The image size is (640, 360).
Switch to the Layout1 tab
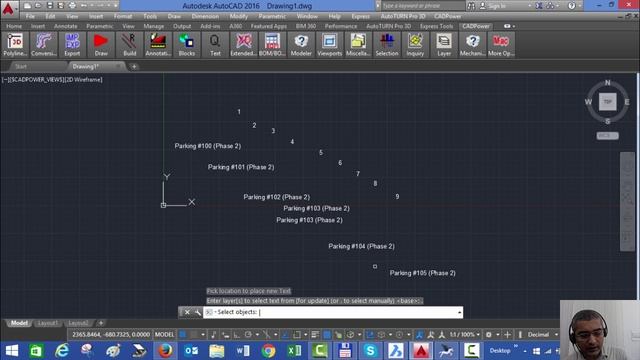pyautogui.click(x=48, y=323)
